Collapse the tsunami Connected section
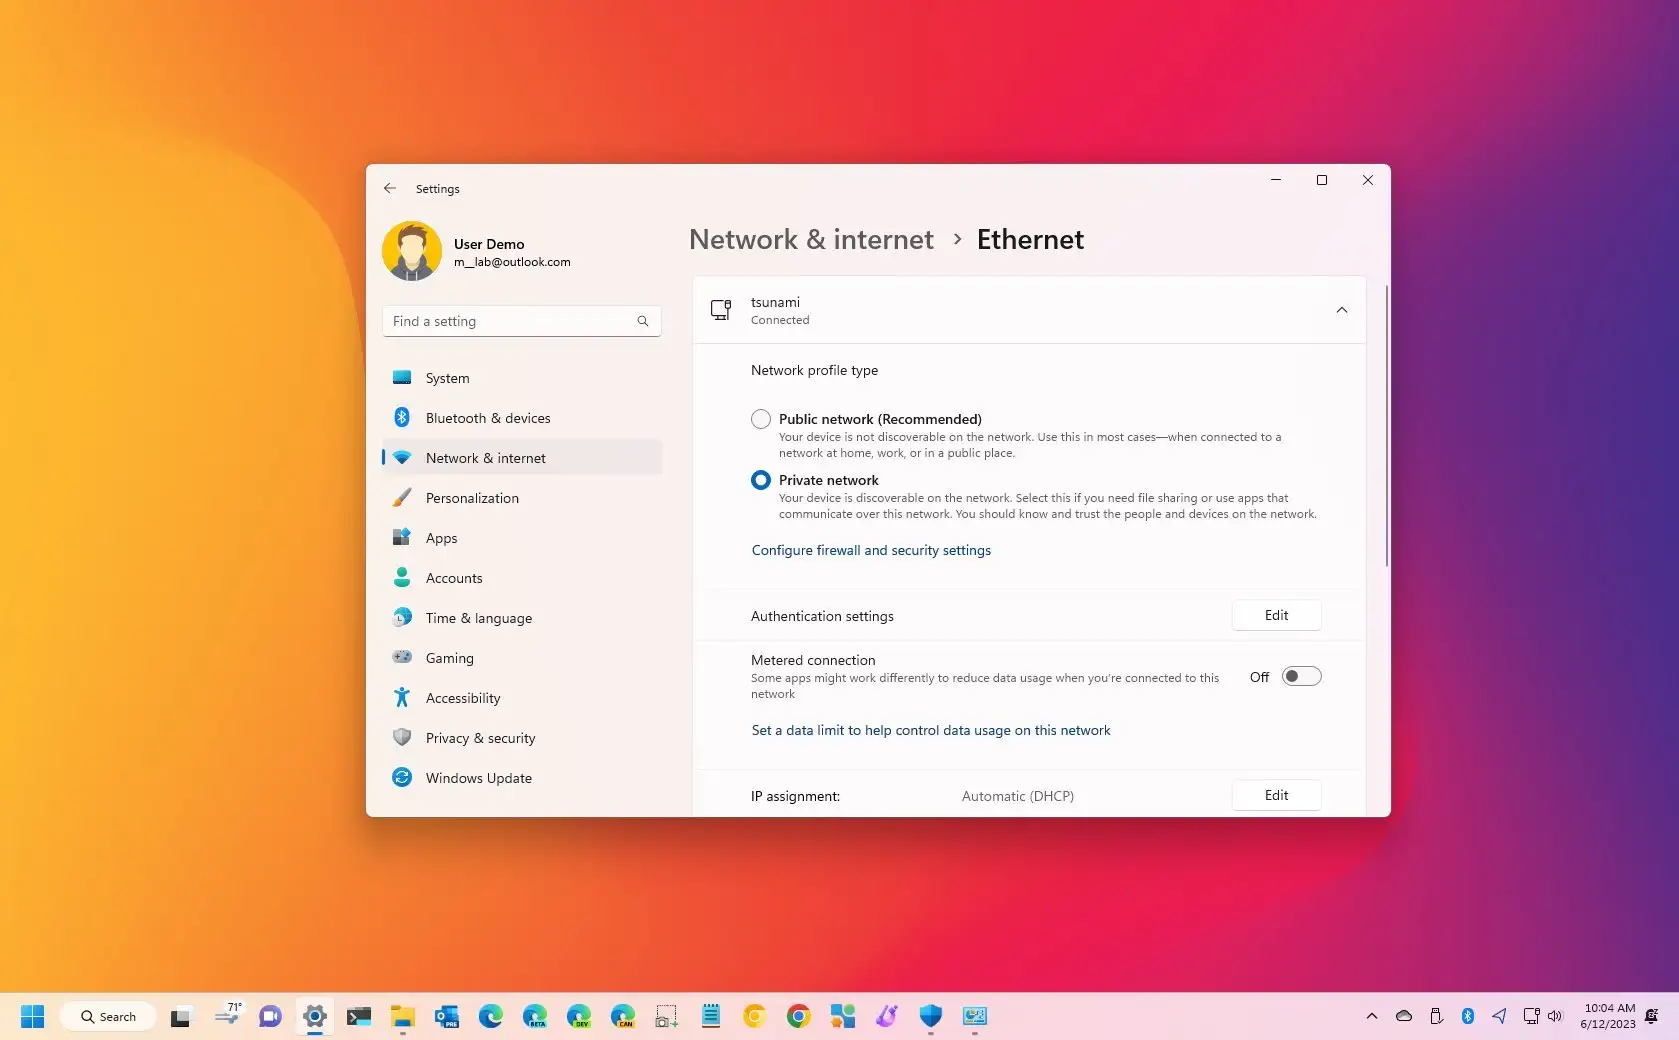 [x=1342, y=310]
